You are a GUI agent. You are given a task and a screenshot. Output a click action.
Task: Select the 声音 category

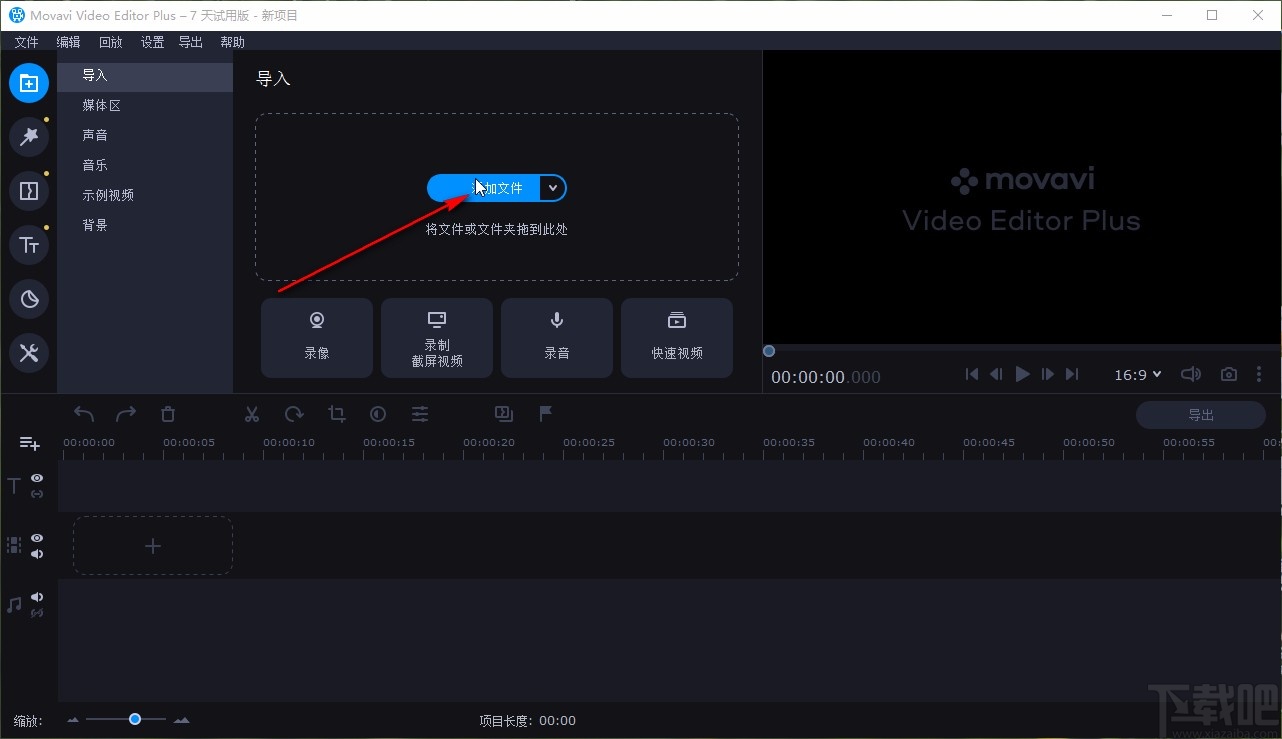click(x=145, y=135)
